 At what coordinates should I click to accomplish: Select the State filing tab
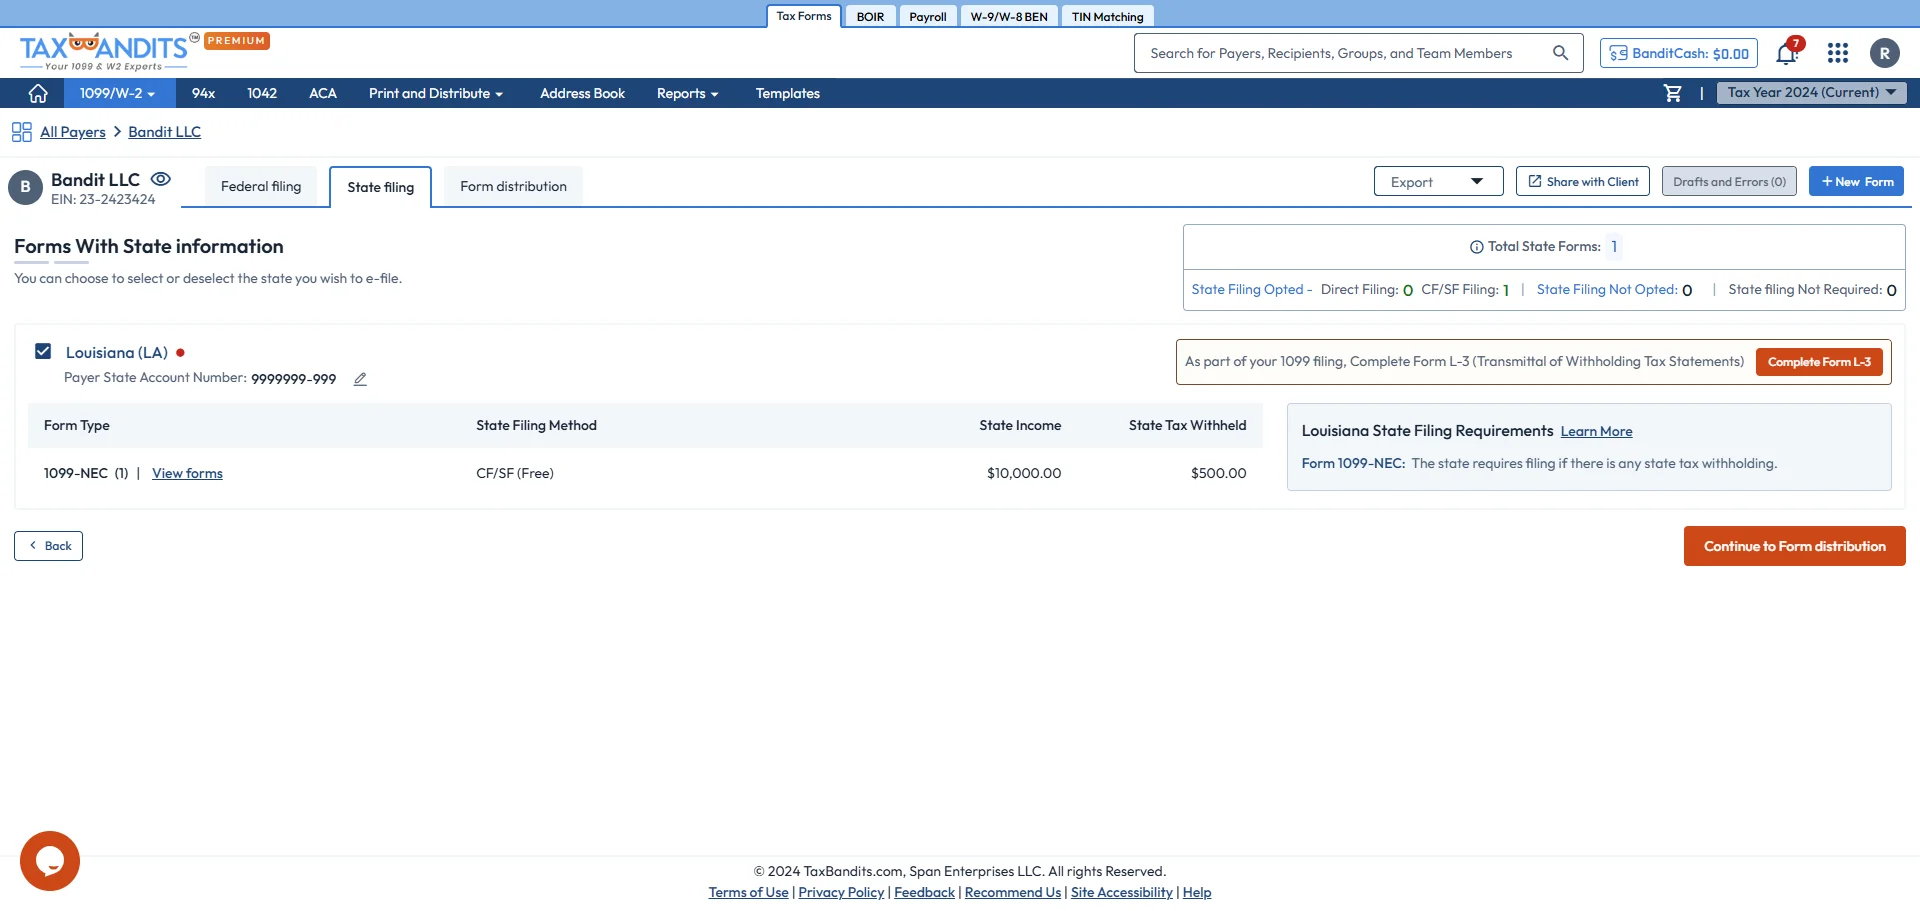pos(380,187)
